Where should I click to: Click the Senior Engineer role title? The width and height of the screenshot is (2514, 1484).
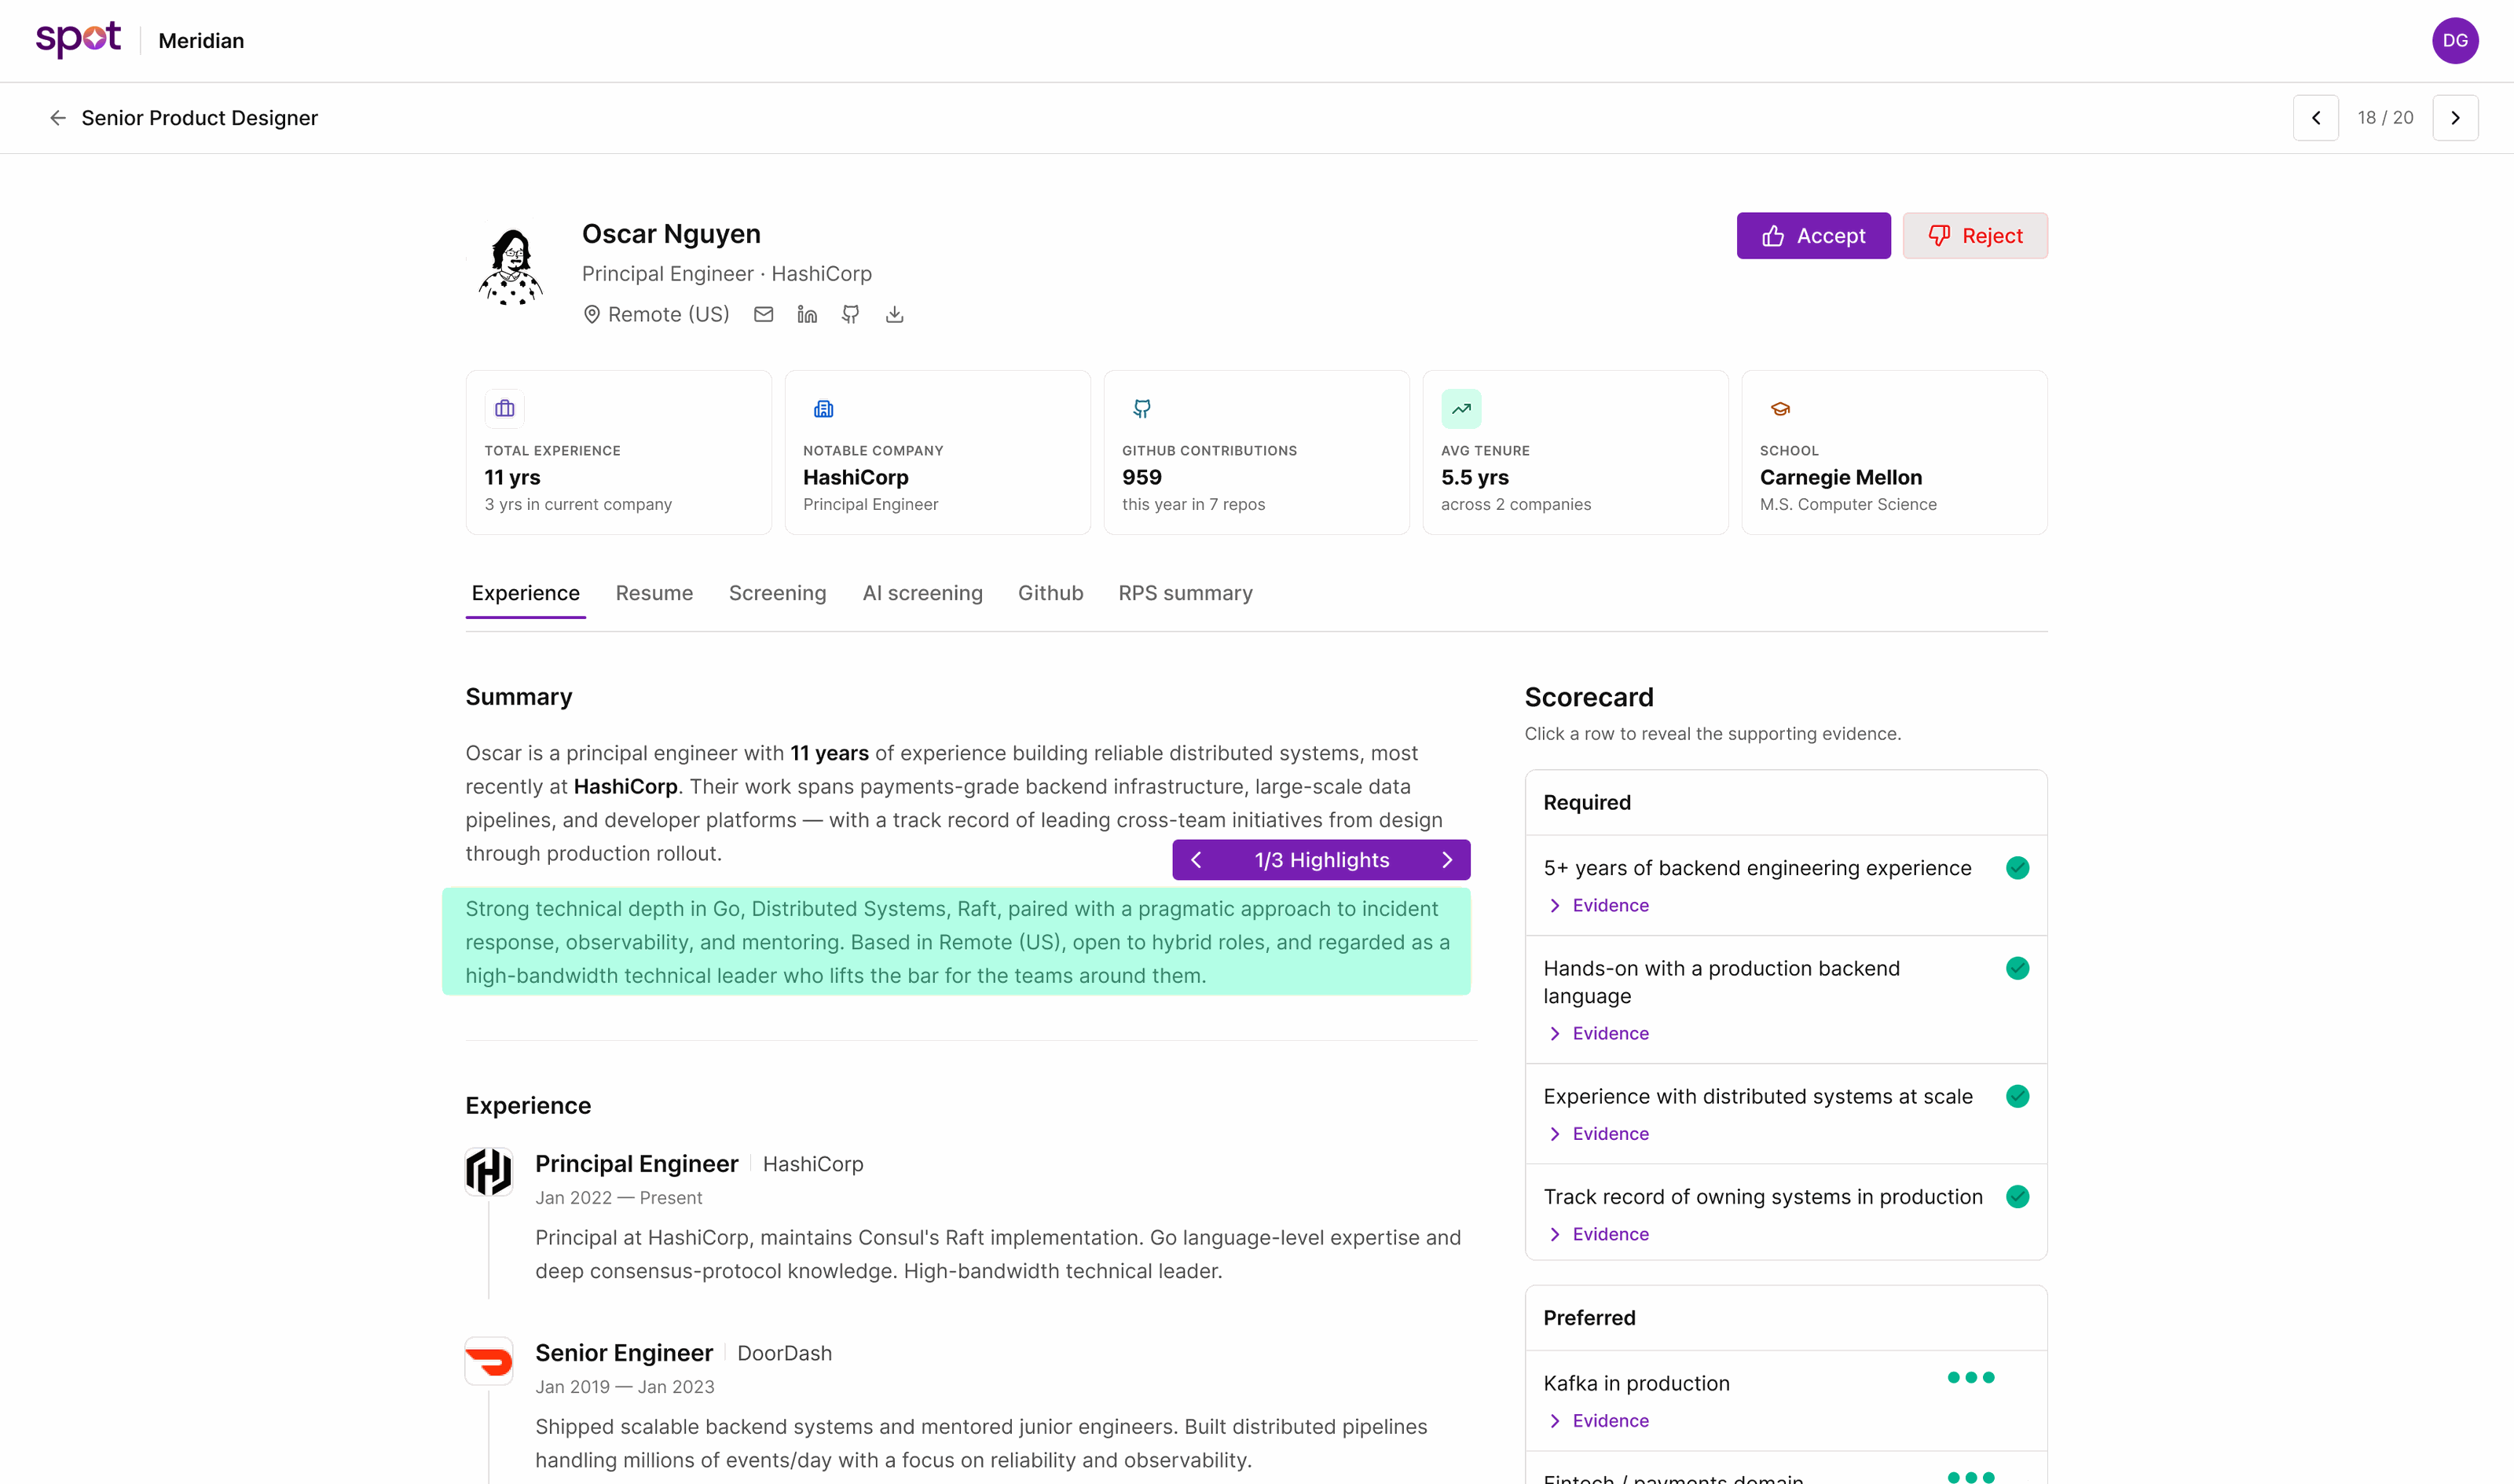pos(624,1353)
